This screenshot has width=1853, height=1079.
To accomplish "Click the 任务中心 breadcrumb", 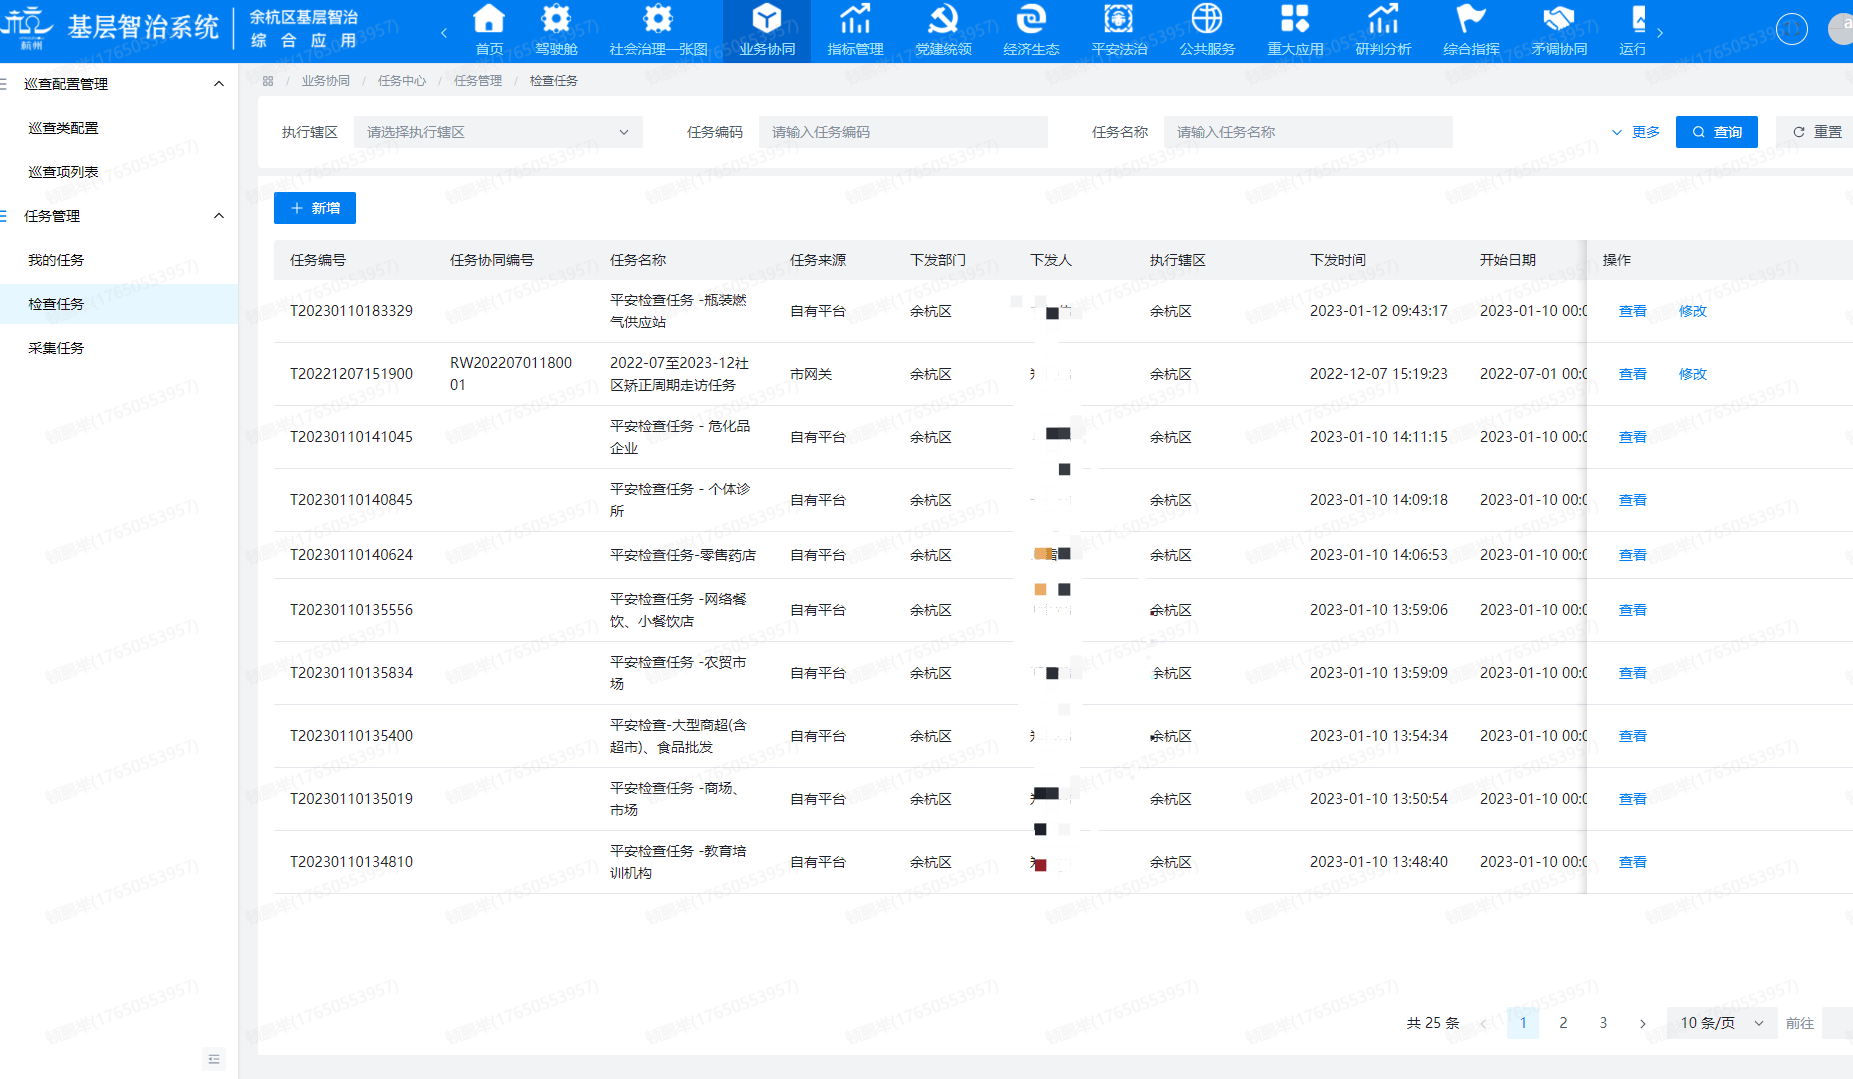I will point(402,81).
